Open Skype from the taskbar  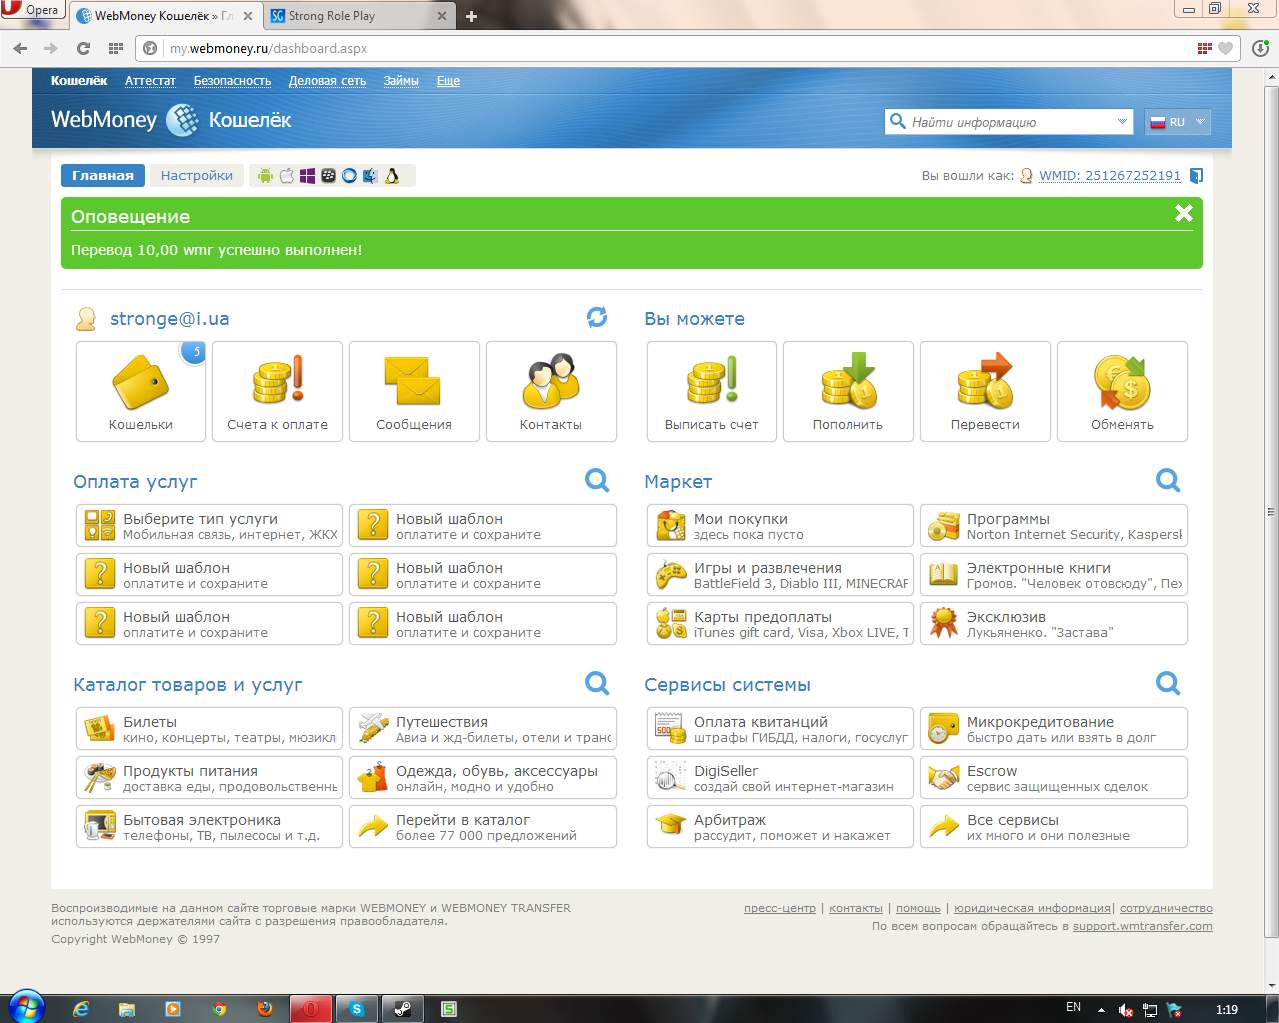[x=356, y=1009]
